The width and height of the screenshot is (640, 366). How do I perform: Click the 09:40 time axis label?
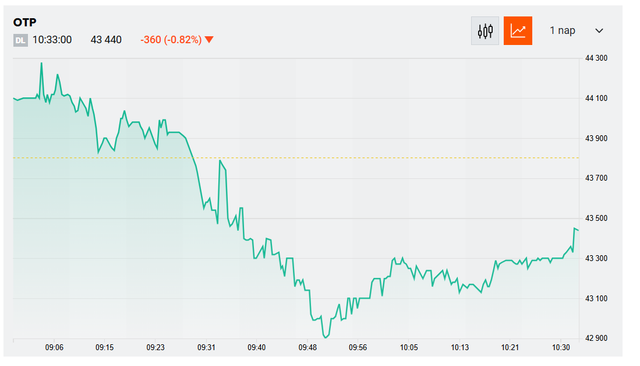(256, 347)
